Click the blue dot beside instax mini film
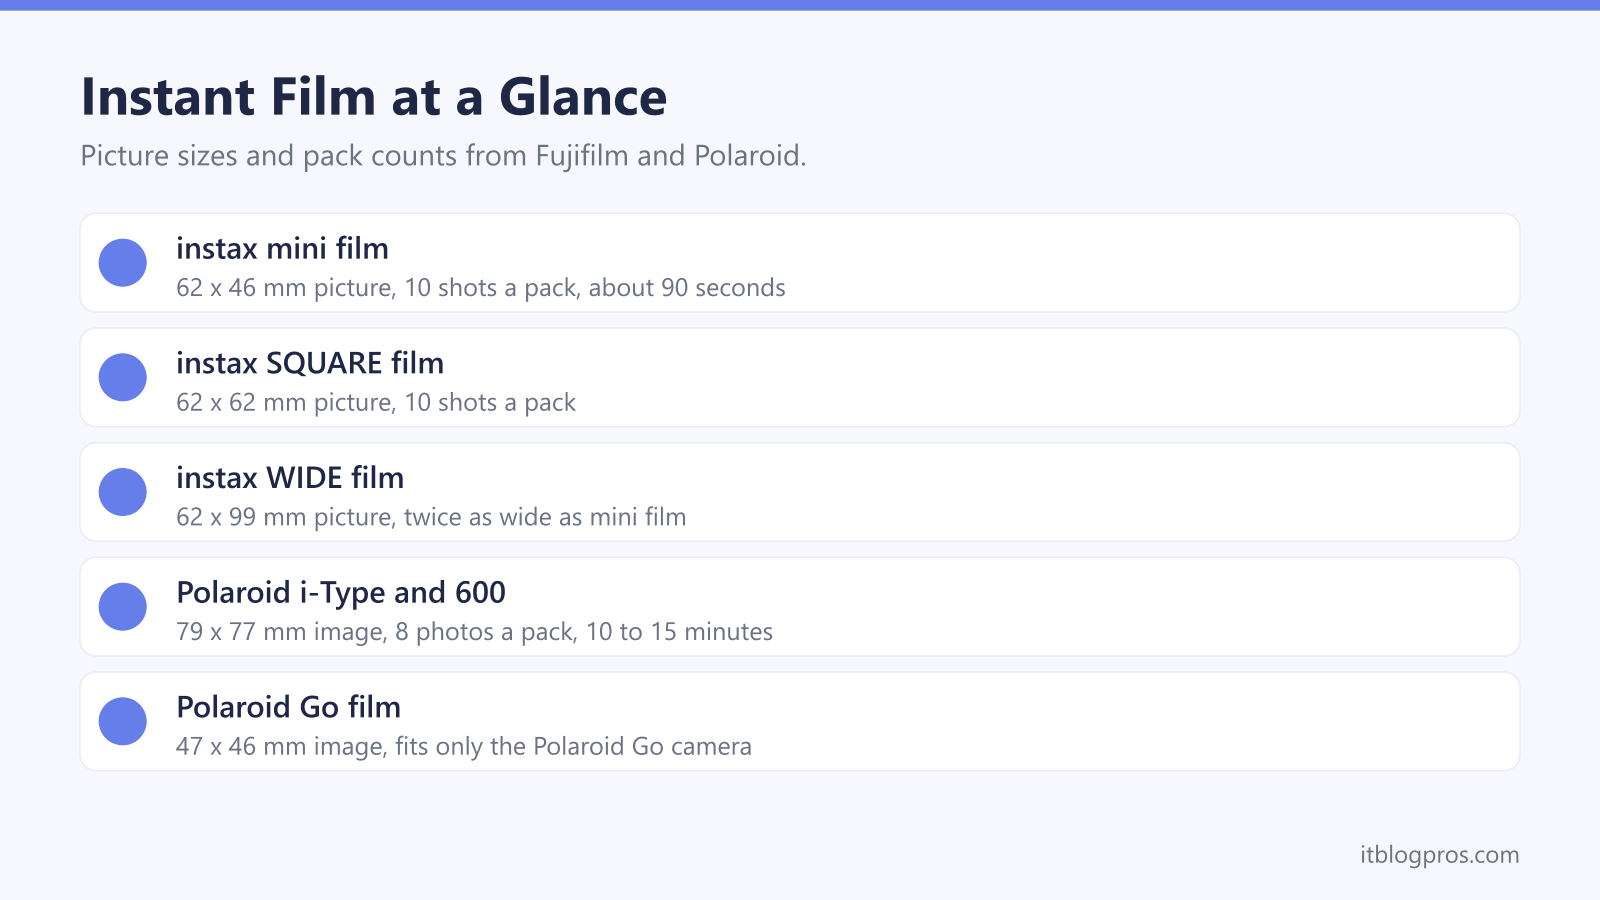Screen dimensions: 1600x900 [x=123, y=263]
